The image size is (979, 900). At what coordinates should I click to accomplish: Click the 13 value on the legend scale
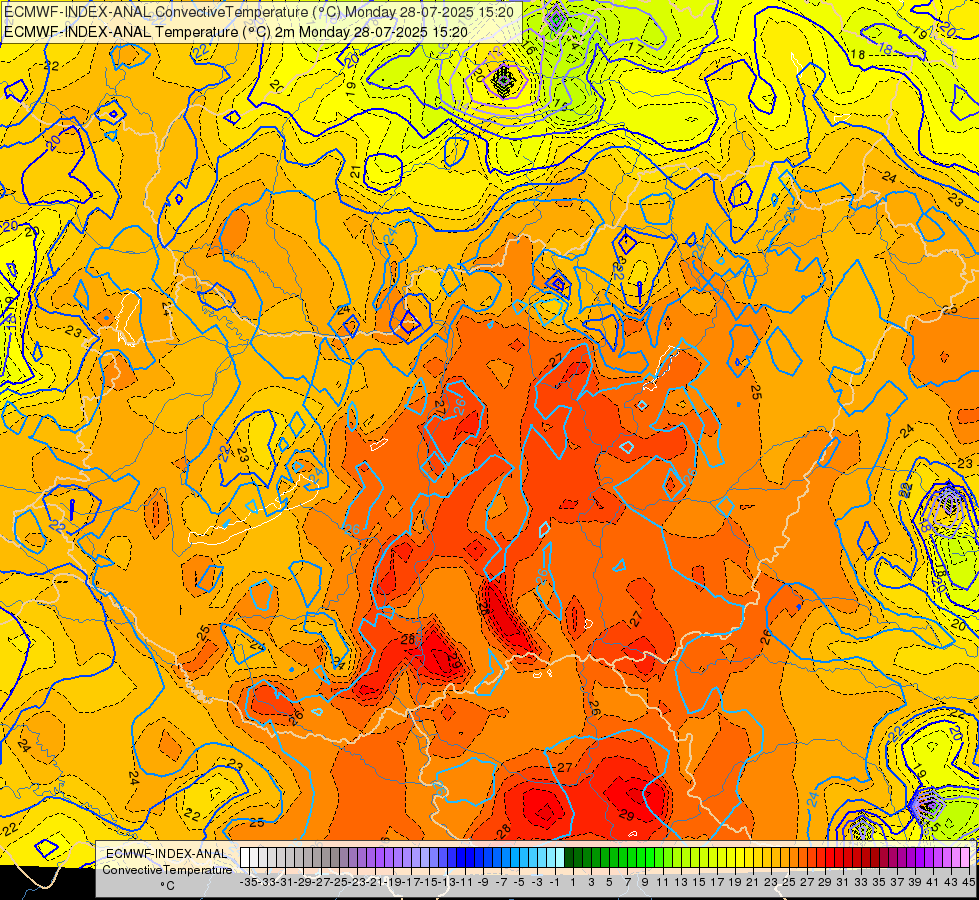(x=681, y=883)
